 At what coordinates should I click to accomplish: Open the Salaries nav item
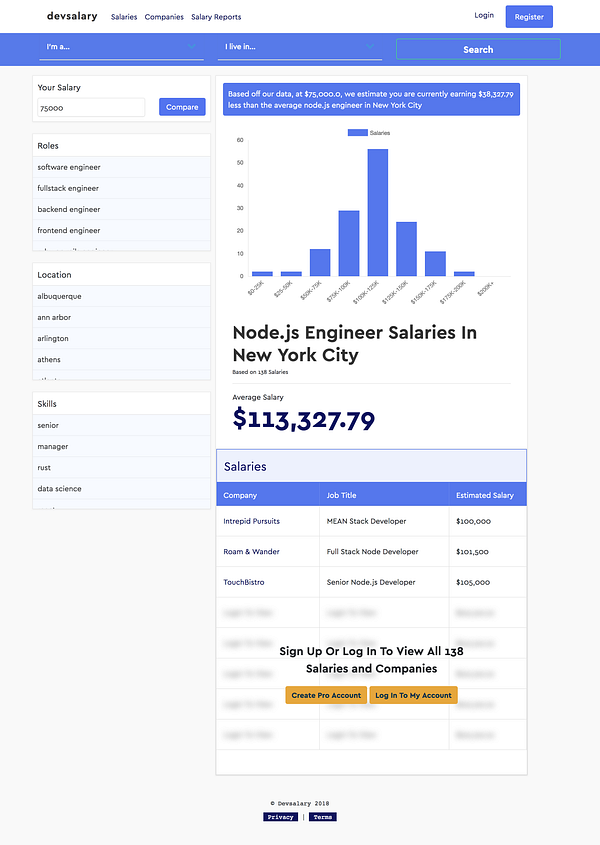coord(124,17)
